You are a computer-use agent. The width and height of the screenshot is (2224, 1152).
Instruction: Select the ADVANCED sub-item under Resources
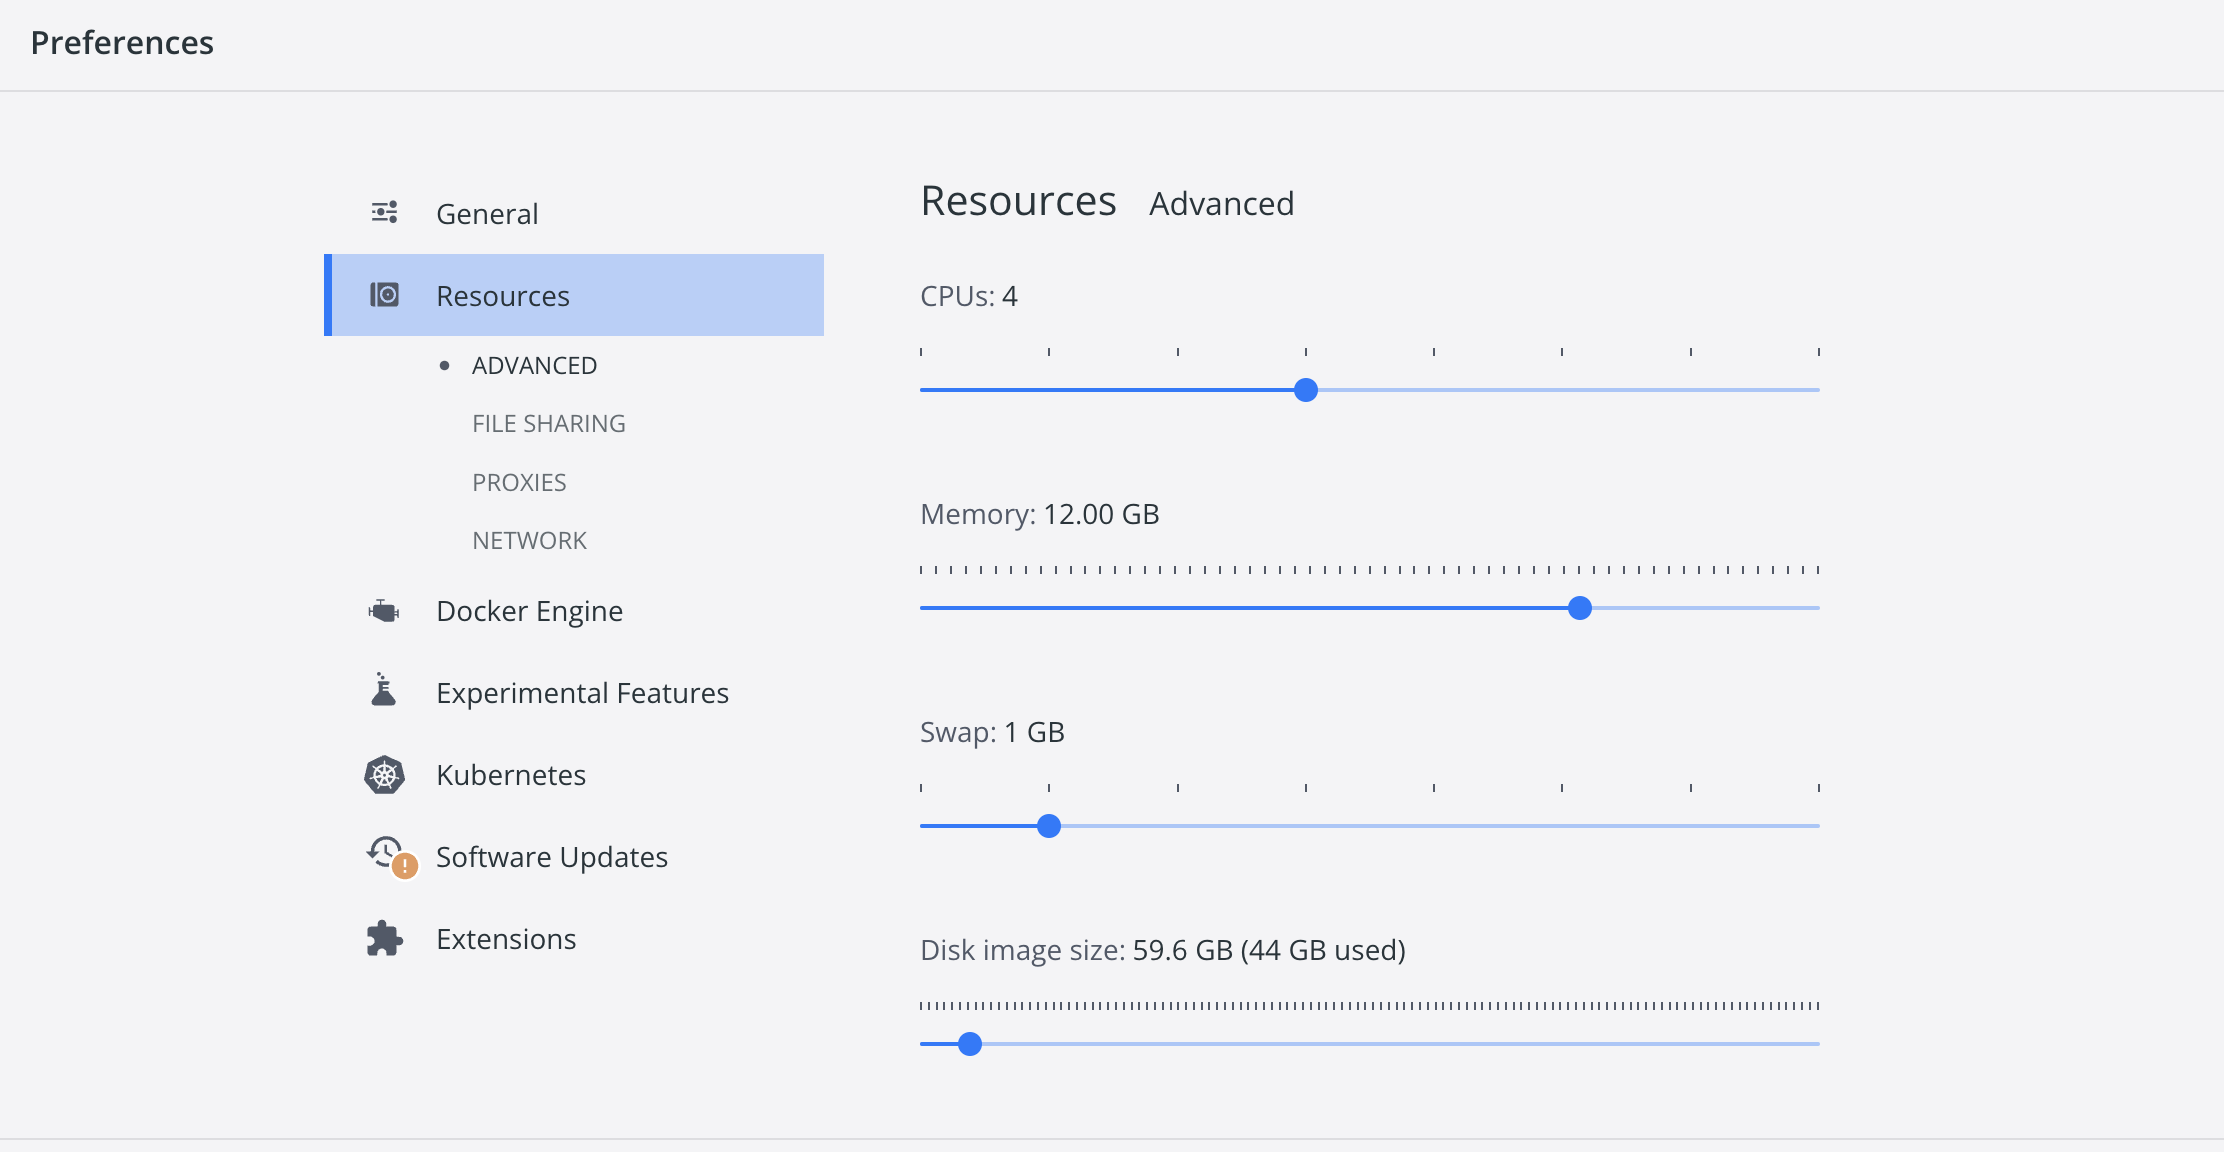tap(534, 366)
